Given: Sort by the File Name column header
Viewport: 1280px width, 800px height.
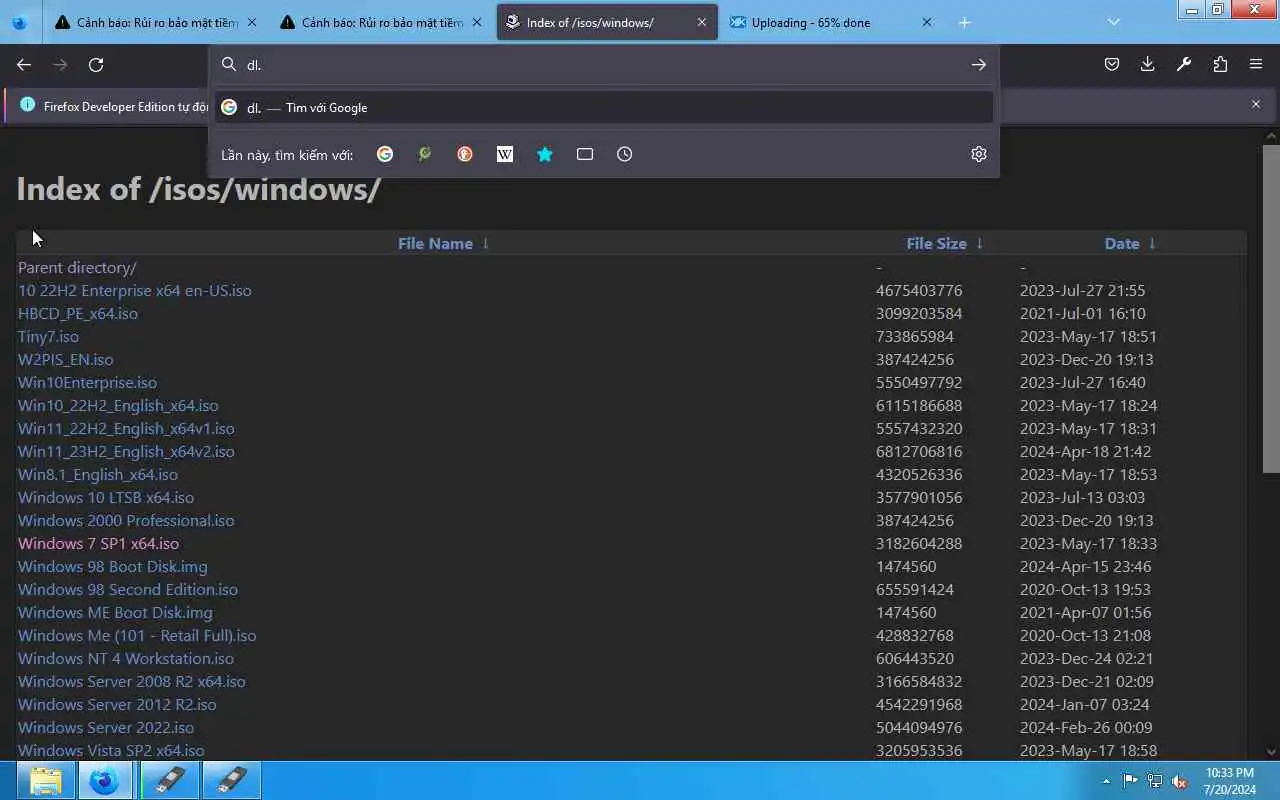Looking at the screenshot, I should [435, 244].
